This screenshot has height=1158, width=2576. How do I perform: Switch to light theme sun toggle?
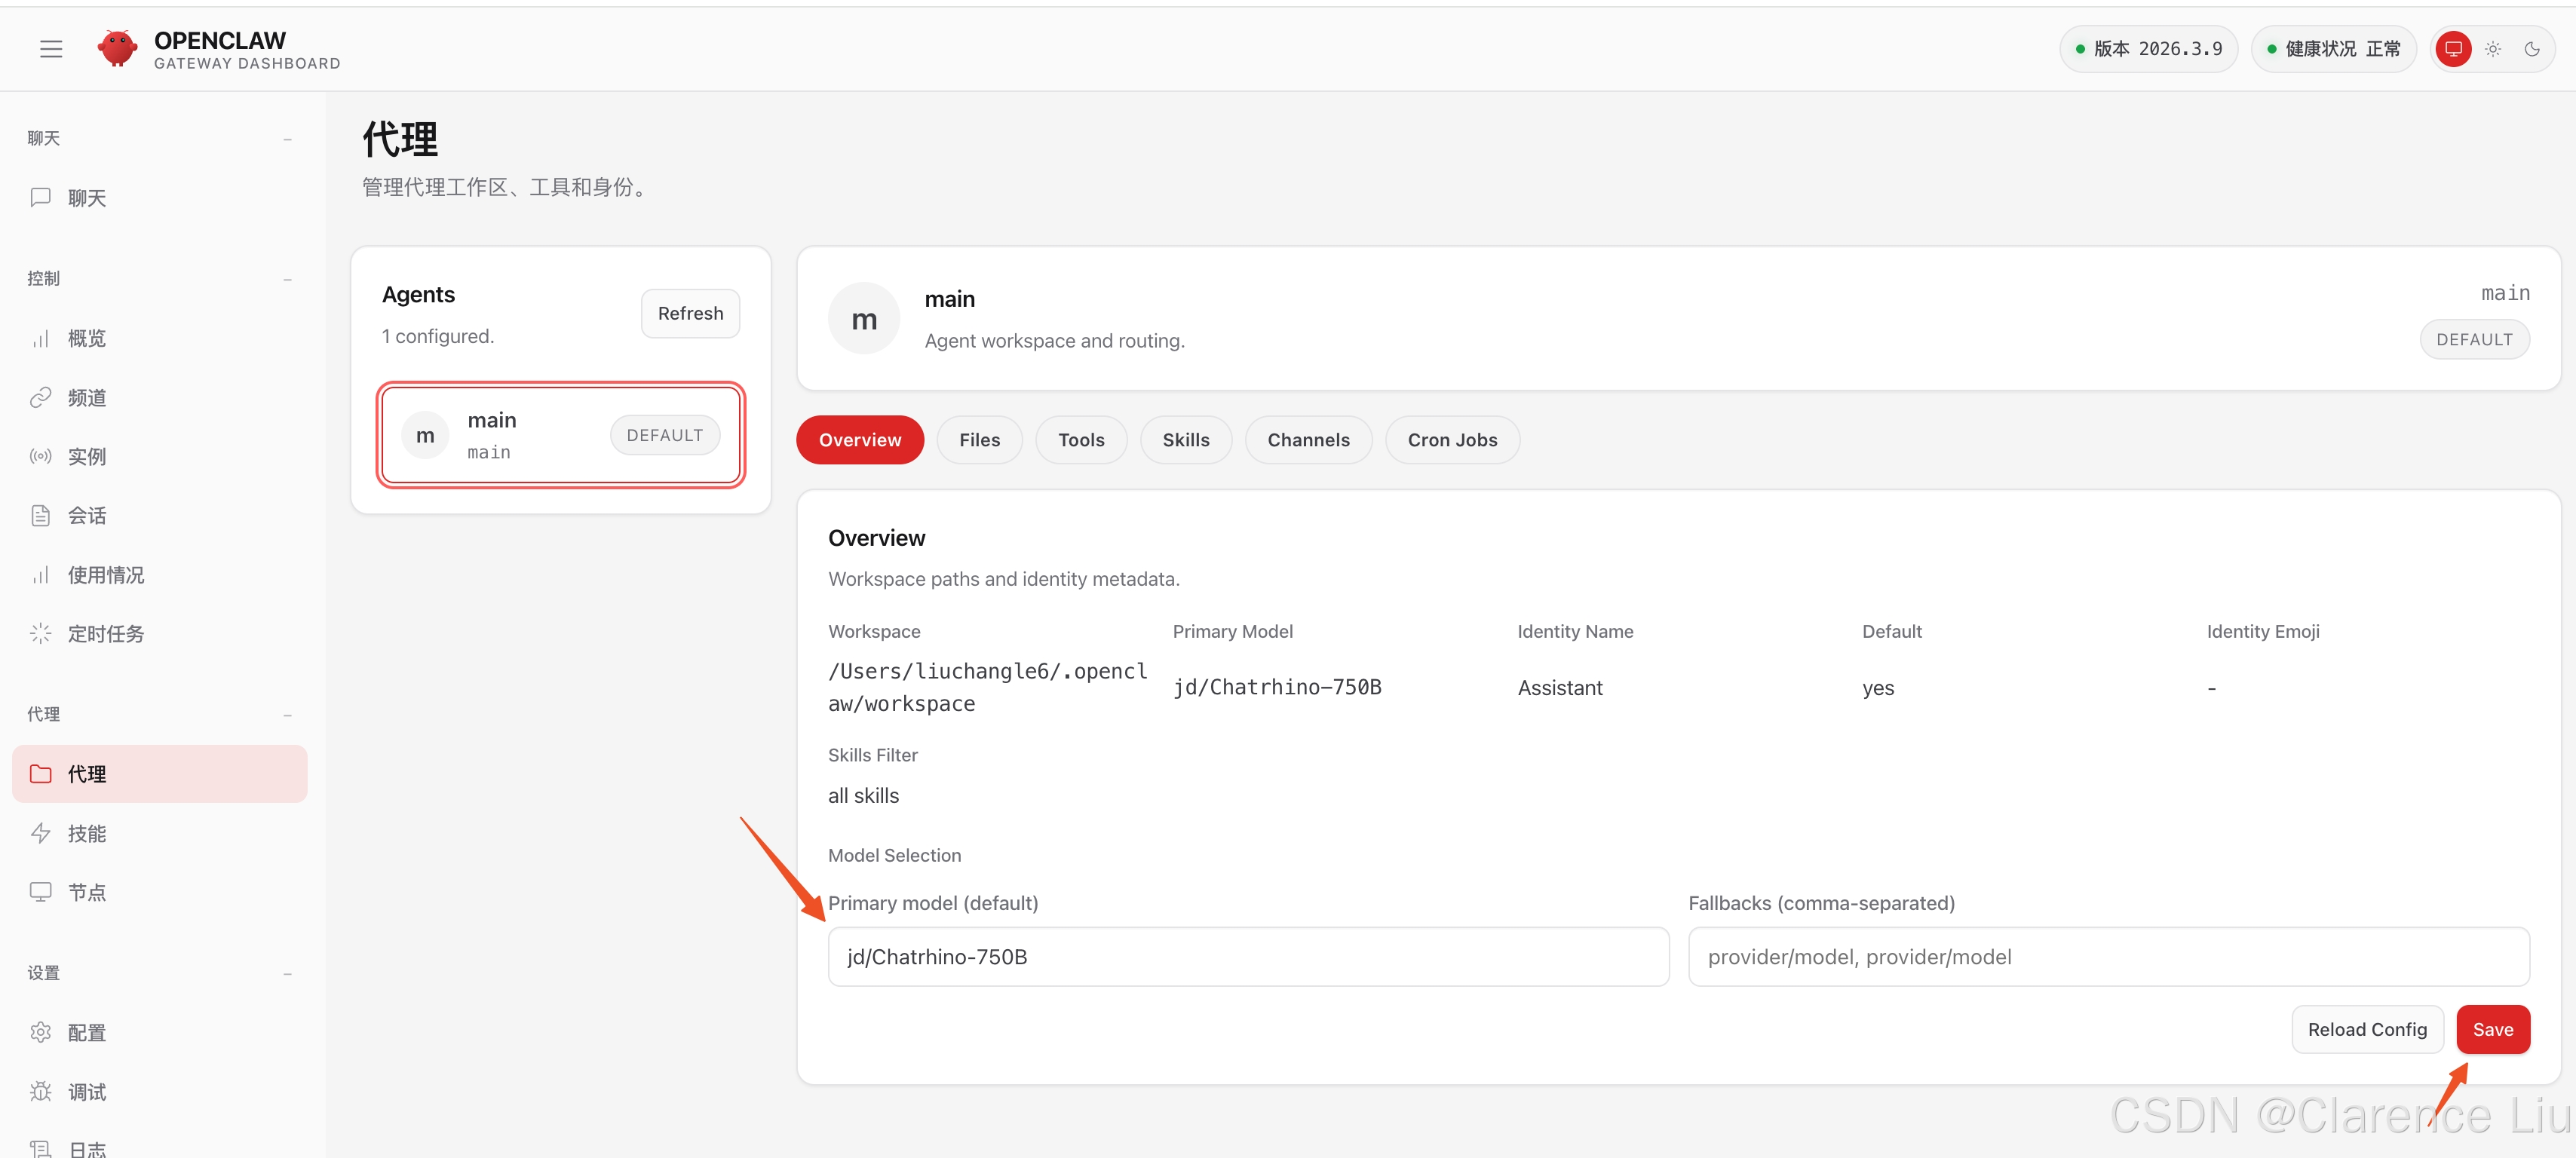pyautogui.click(x=2493, y=49)
